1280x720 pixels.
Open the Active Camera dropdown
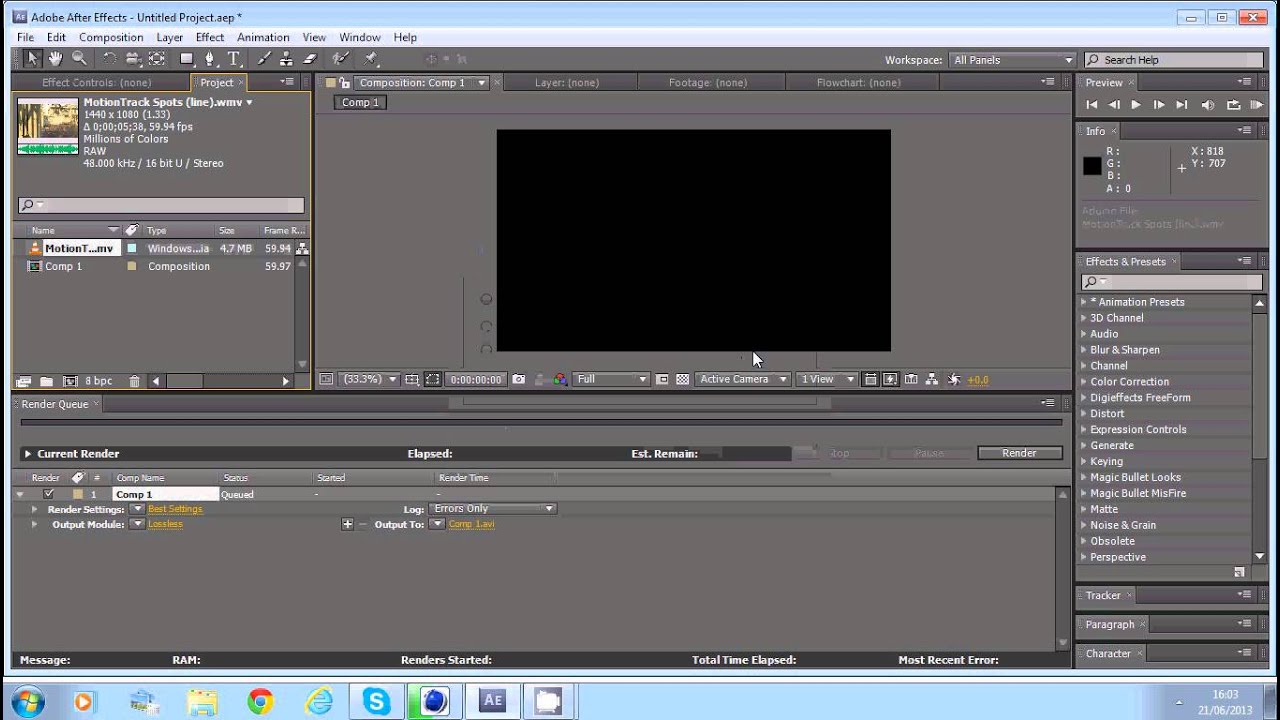pos(742,380)
